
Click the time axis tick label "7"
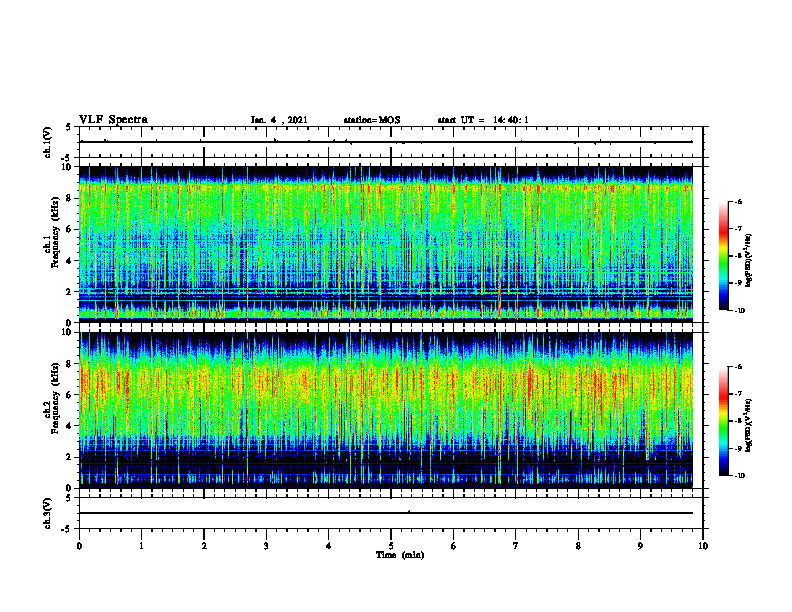point(516,546)
